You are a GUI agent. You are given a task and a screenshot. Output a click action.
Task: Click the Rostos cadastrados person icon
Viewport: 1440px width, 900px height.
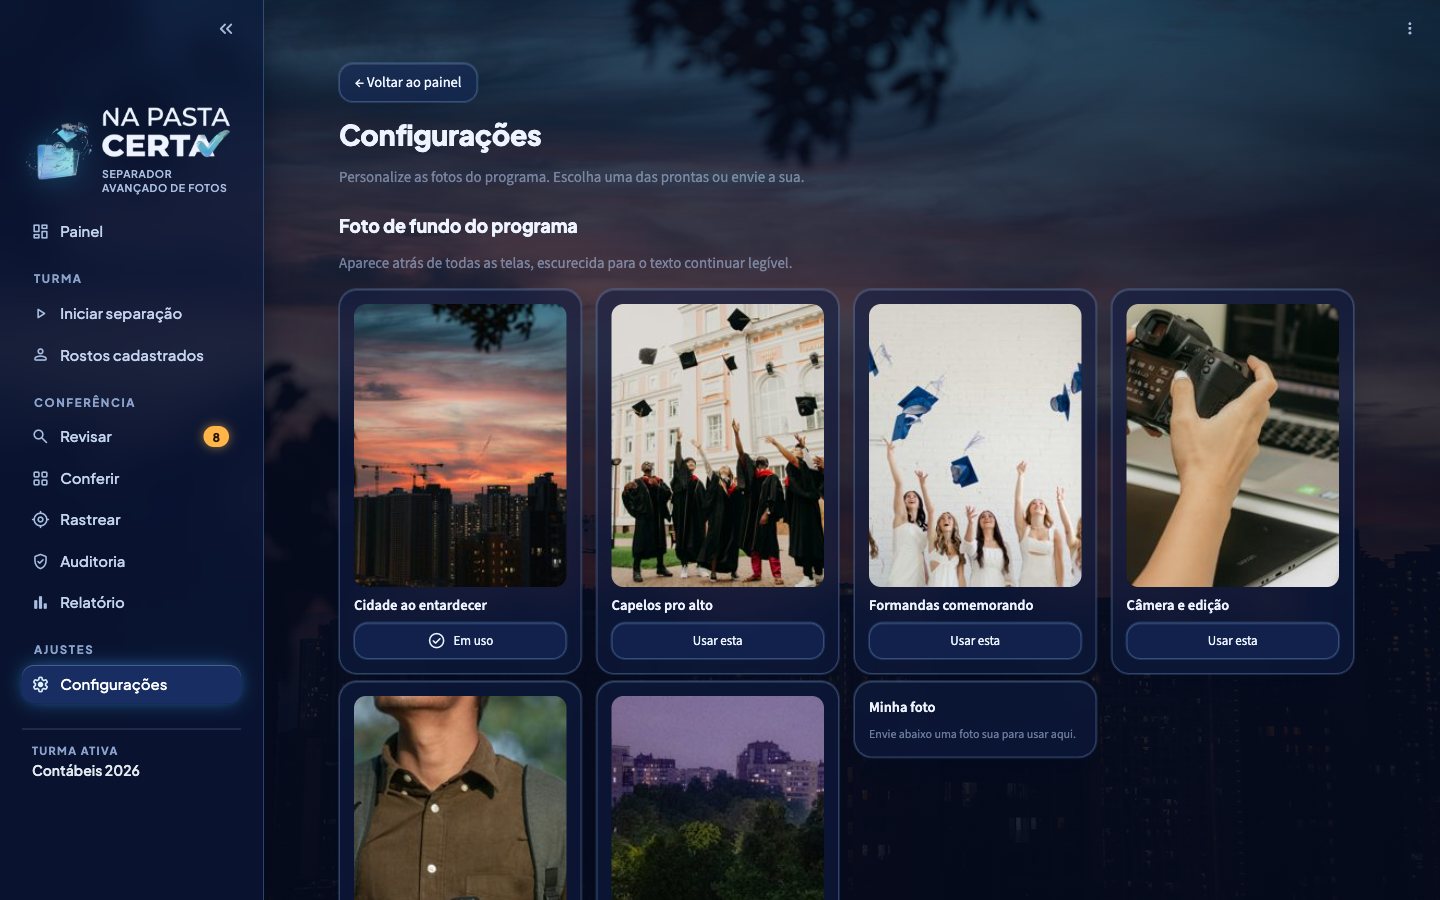[x=40, y=355]
